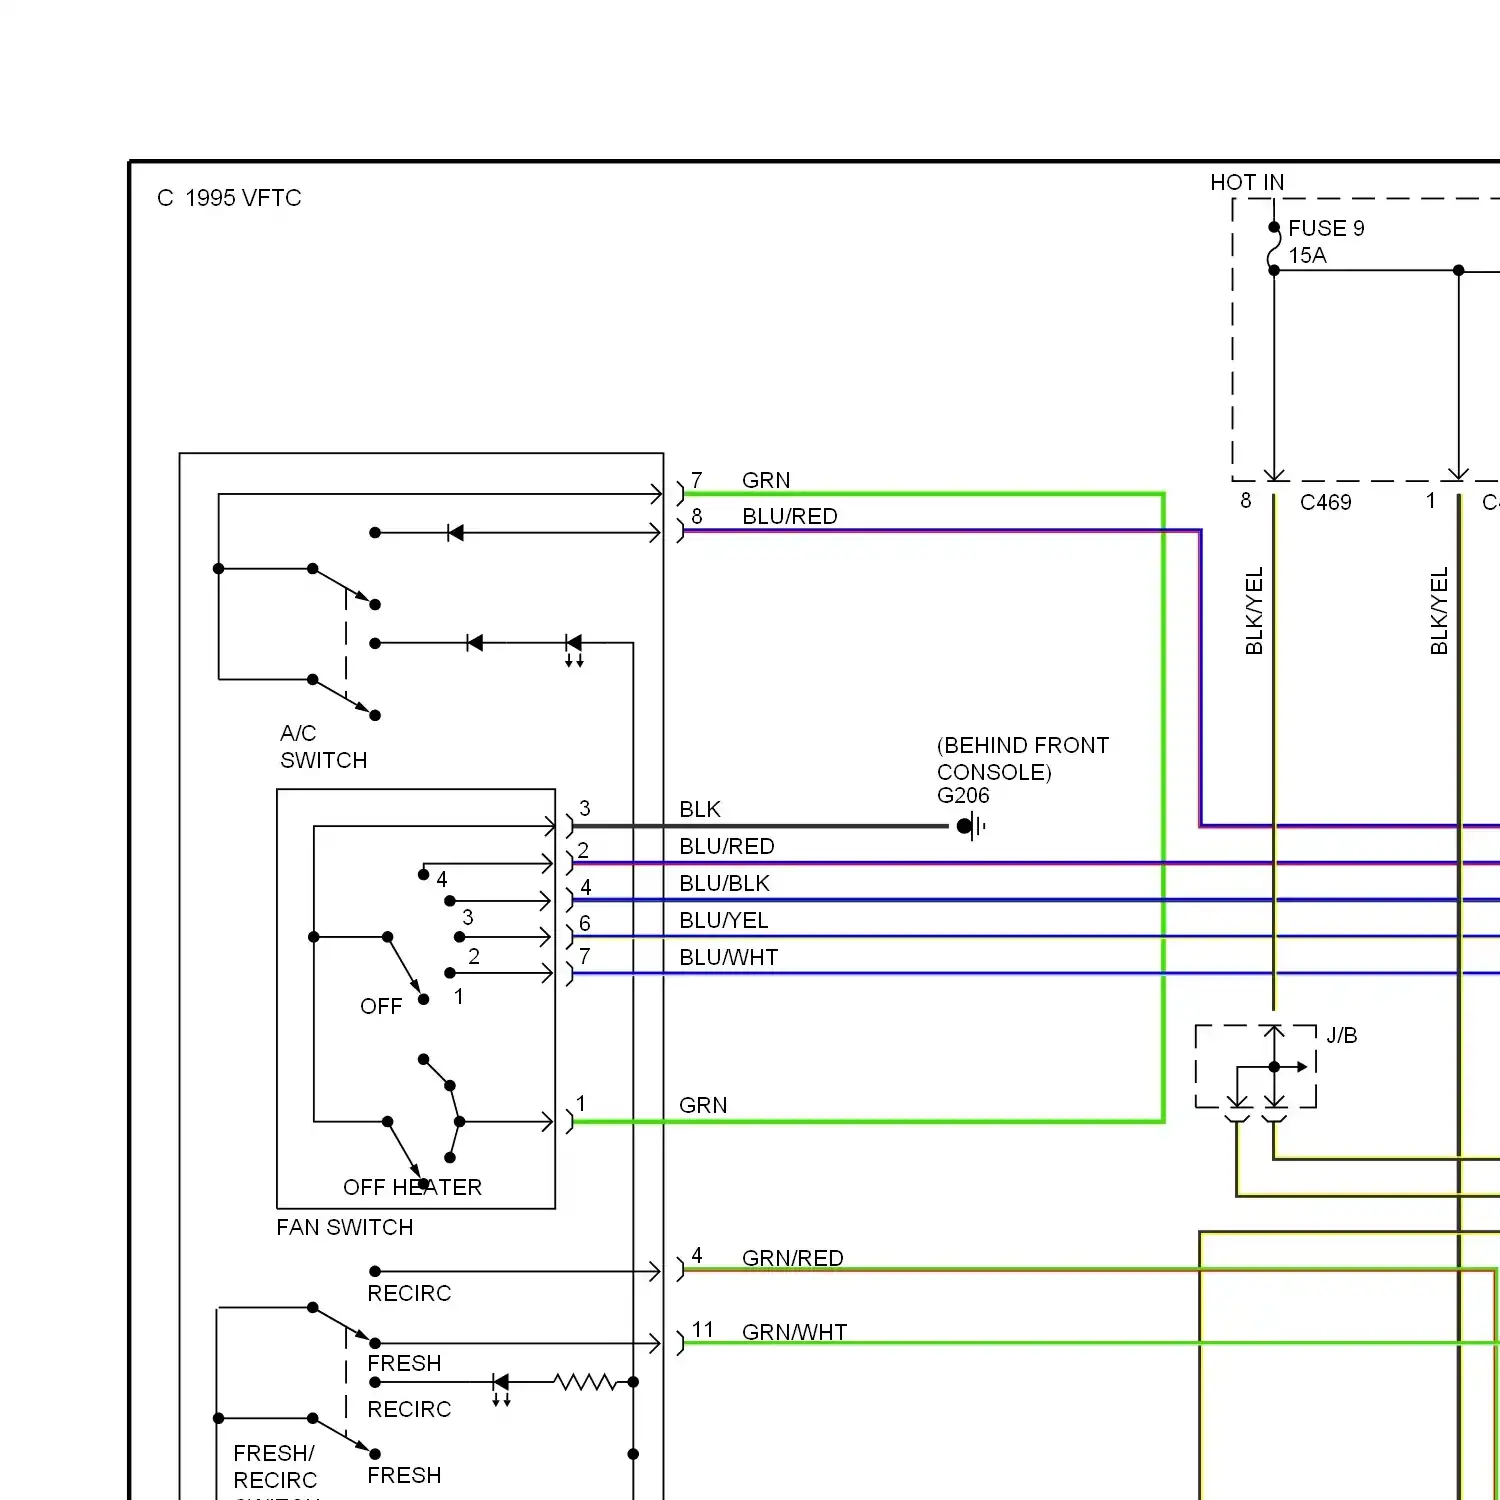
Task: Click the fuse symbol beside FUSE 9
Action: pyautogui.click(x=1273, y=248)
